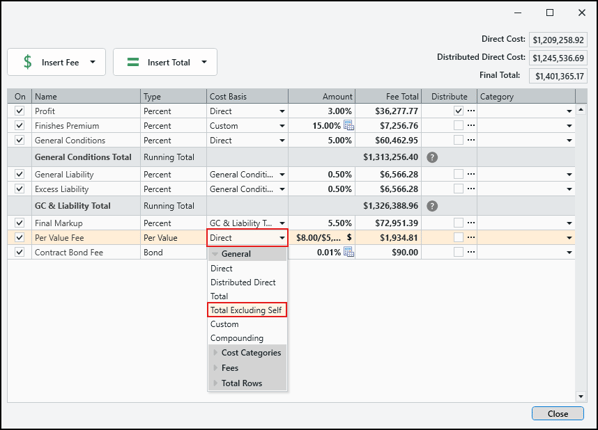The height and width of the screenshot is (430, 598).
Task: Toggle the On checkbox for Finishes Premium
Action: pyautogui.click(x=19, y=126)
